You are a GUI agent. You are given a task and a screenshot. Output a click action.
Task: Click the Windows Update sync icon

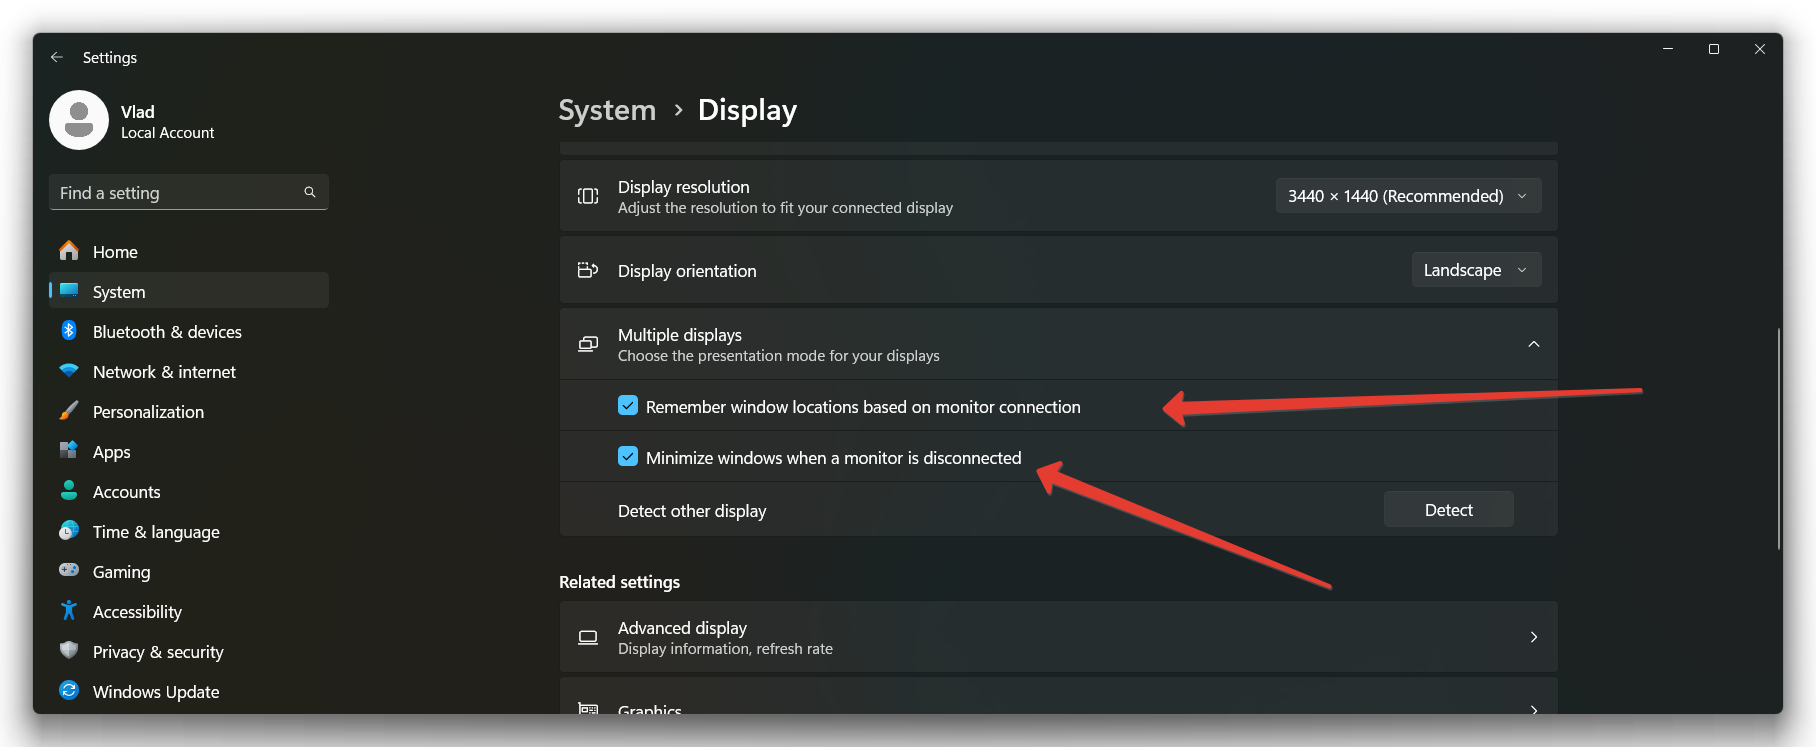[x=69, y=691]
